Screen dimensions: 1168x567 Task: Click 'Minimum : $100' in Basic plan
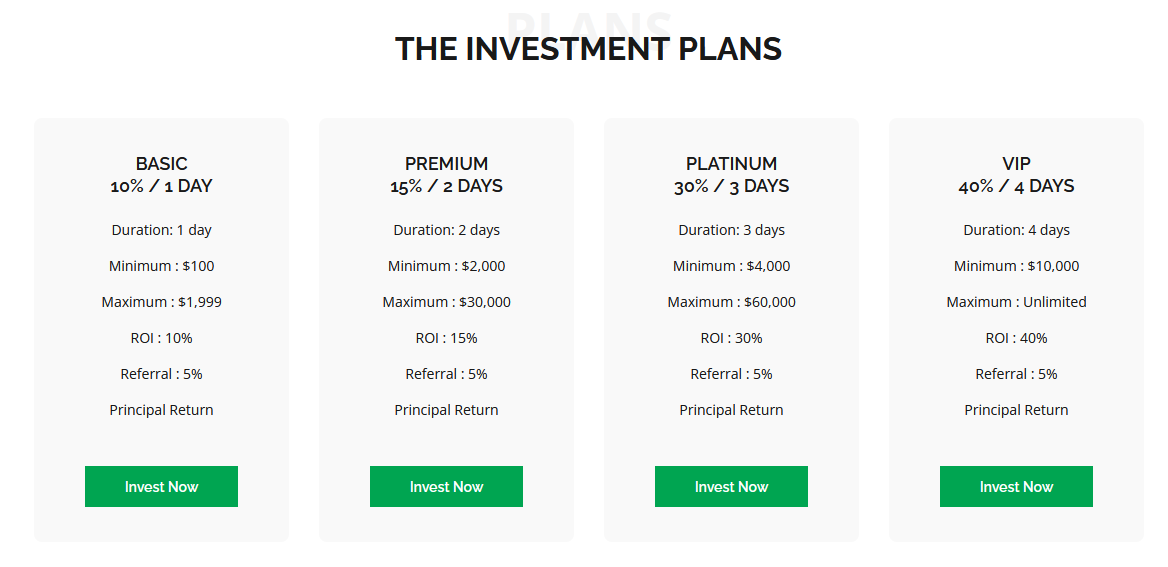[161, 266]
